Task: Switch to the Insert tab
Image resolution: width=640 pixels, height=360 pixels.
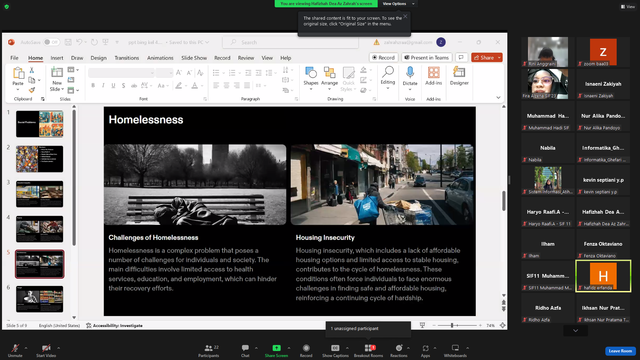Action: coord(57,58)
